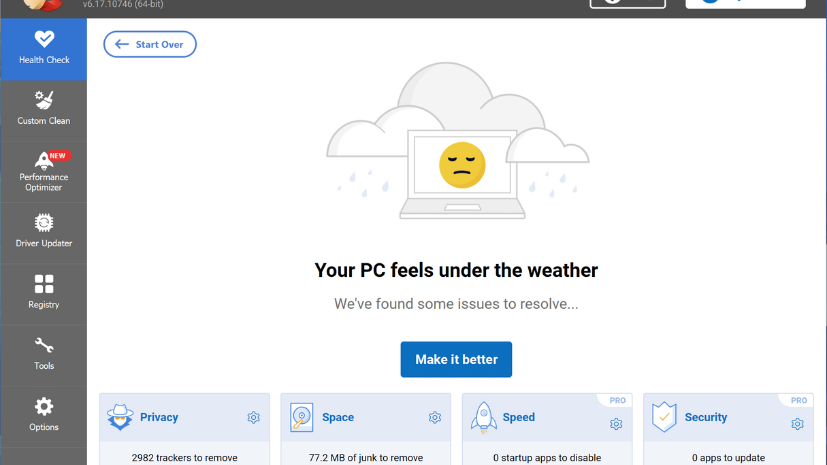Click the Privacy spy-hat icon
The height and width of the screenshot is (465, 827).
120,418
